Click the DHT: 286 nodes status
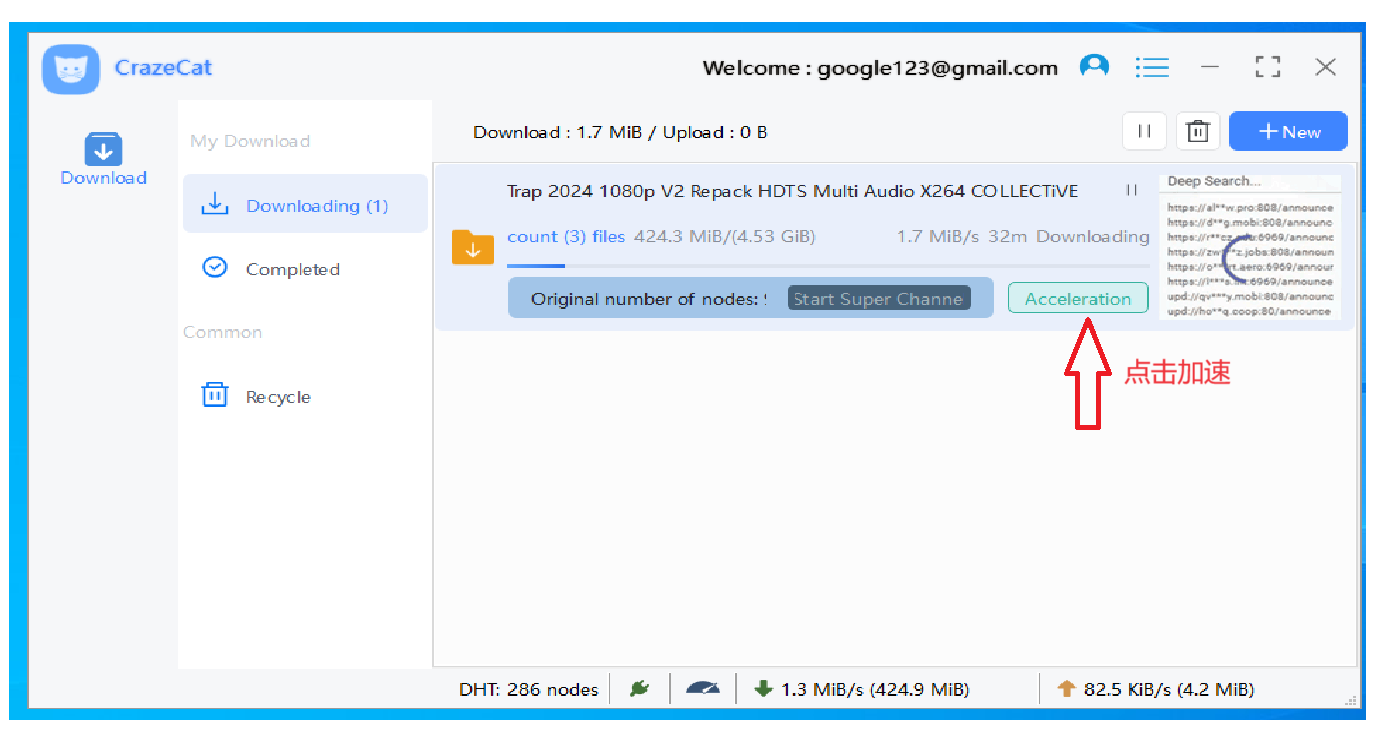The width and height of the screenshot is (1379, 739). tap(528, 689)
